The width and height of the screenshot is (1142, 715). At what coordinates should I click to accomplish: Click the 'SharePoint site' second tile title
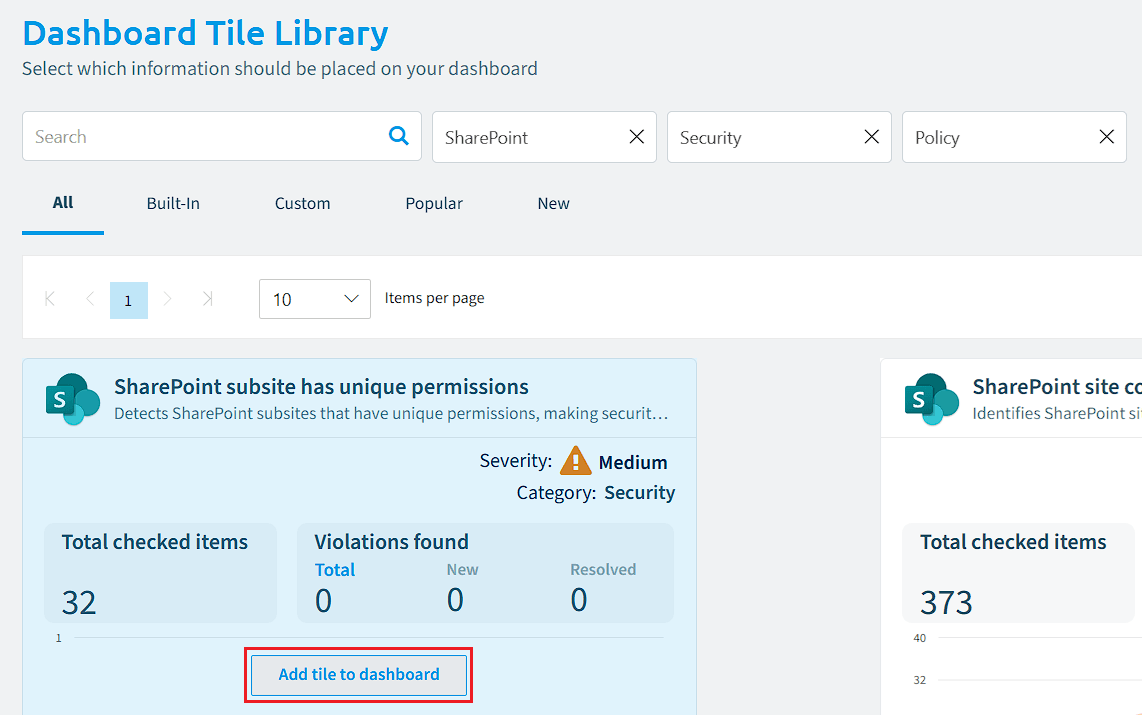click(x=1057, y=387)
